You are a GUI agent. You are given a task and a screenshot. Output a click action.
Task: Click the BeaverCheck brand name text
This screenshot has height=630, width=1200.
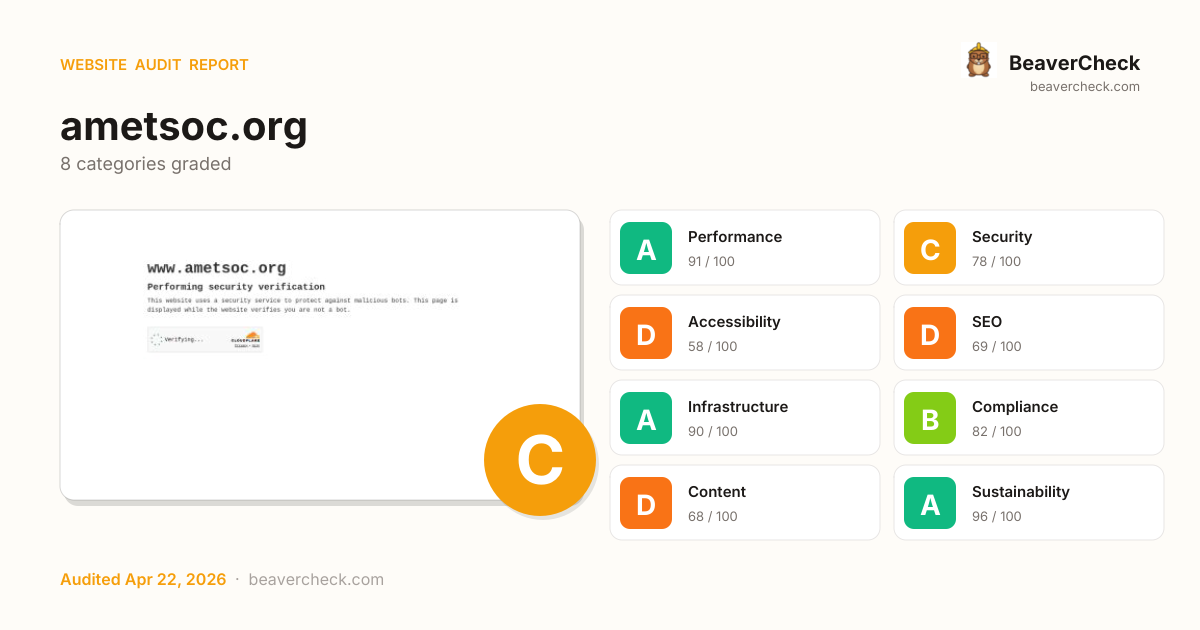[1074, 63]
